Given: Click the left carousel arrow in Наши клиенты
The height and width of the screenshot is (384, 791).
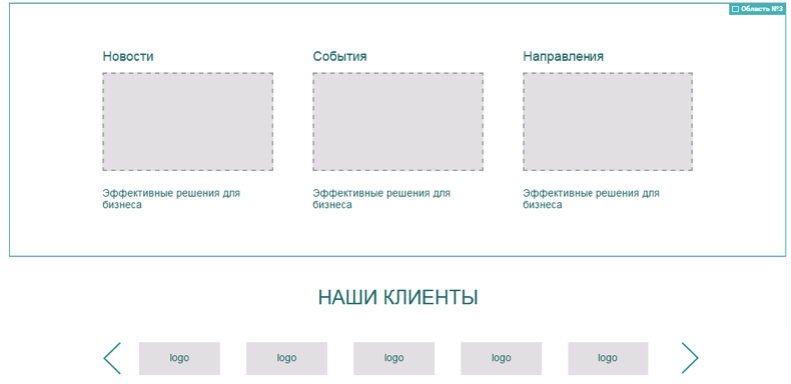Looking at the screenshot, I should pyautogui.click(x=112, y=358).
